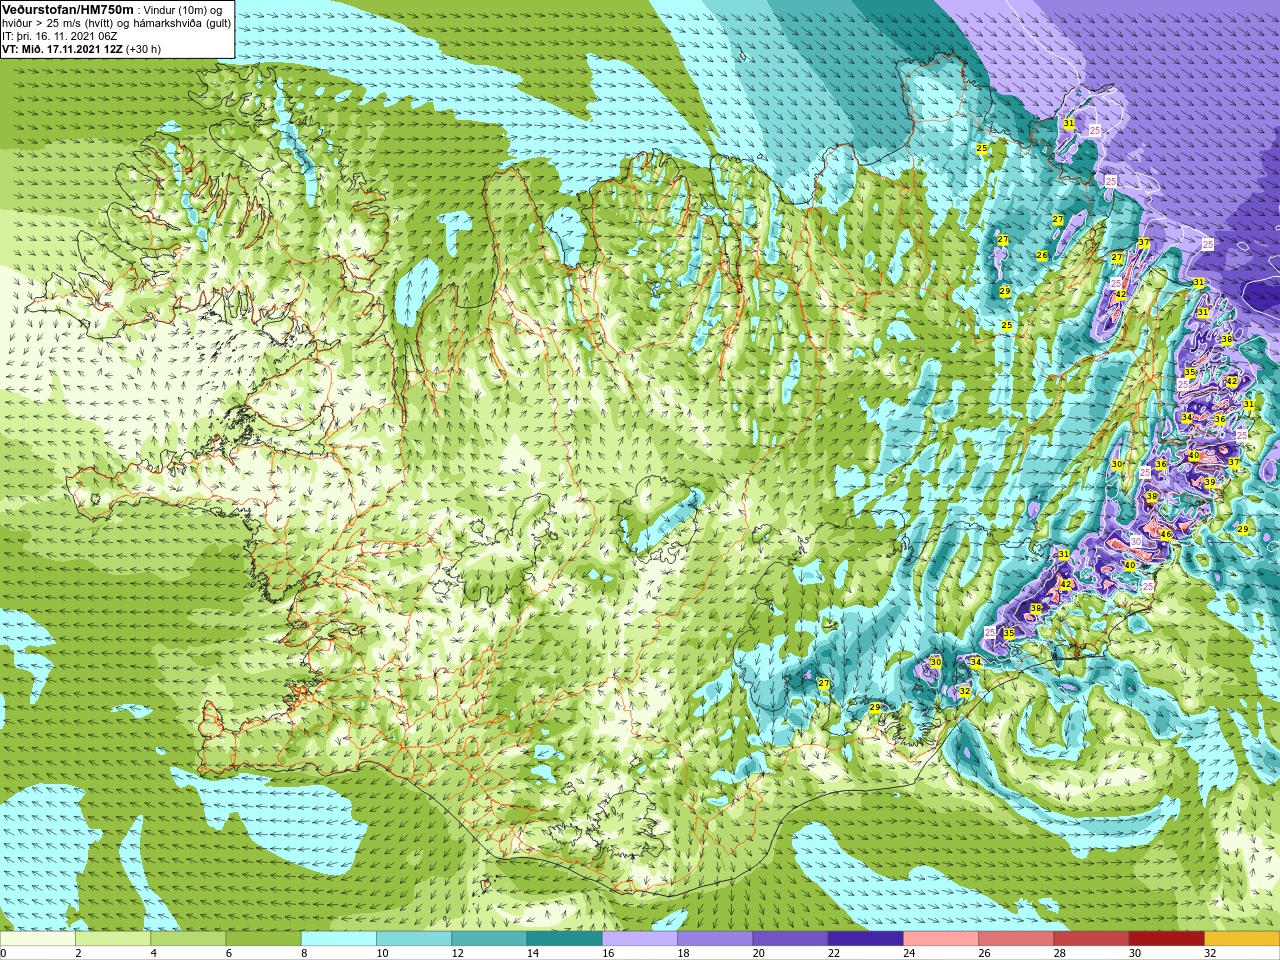
Task: Select the 22–24 m/s dark indigo legend swatch
Action: 865,939
